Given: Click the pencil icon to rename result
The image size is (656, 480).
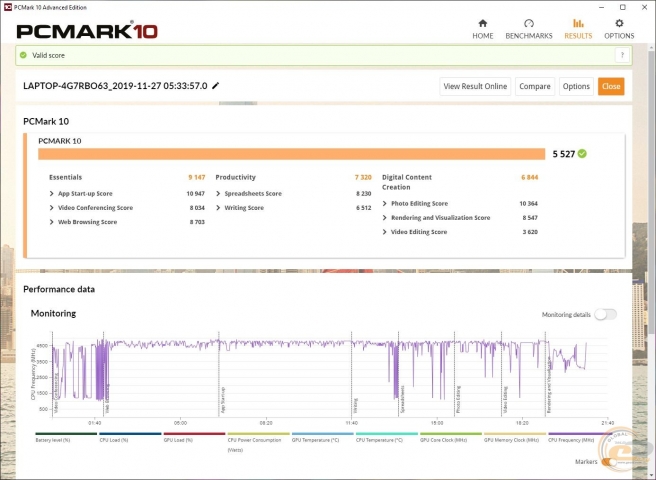Looking at the screenshot, I should (215, 86).
